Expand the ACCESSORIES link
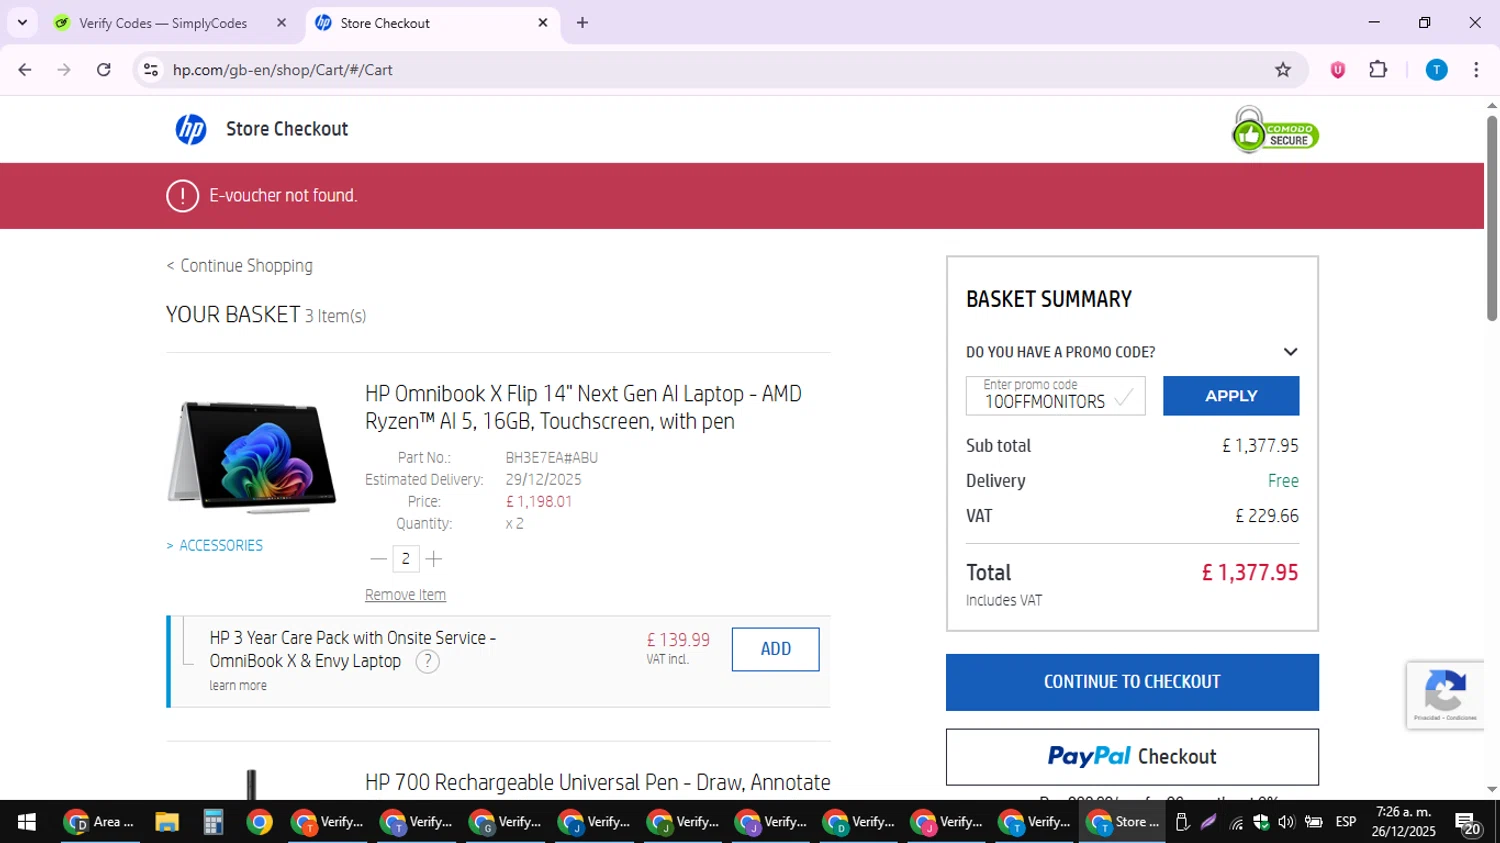The width and height of the screenshot is (1500, 843). [x=215, y=546]
